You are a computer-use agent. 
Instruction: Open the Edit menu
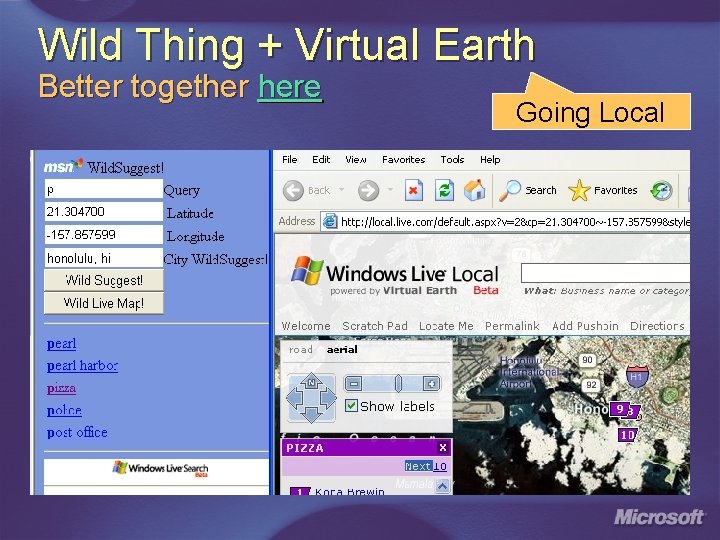pyautogui.click(x=321, y=159)
